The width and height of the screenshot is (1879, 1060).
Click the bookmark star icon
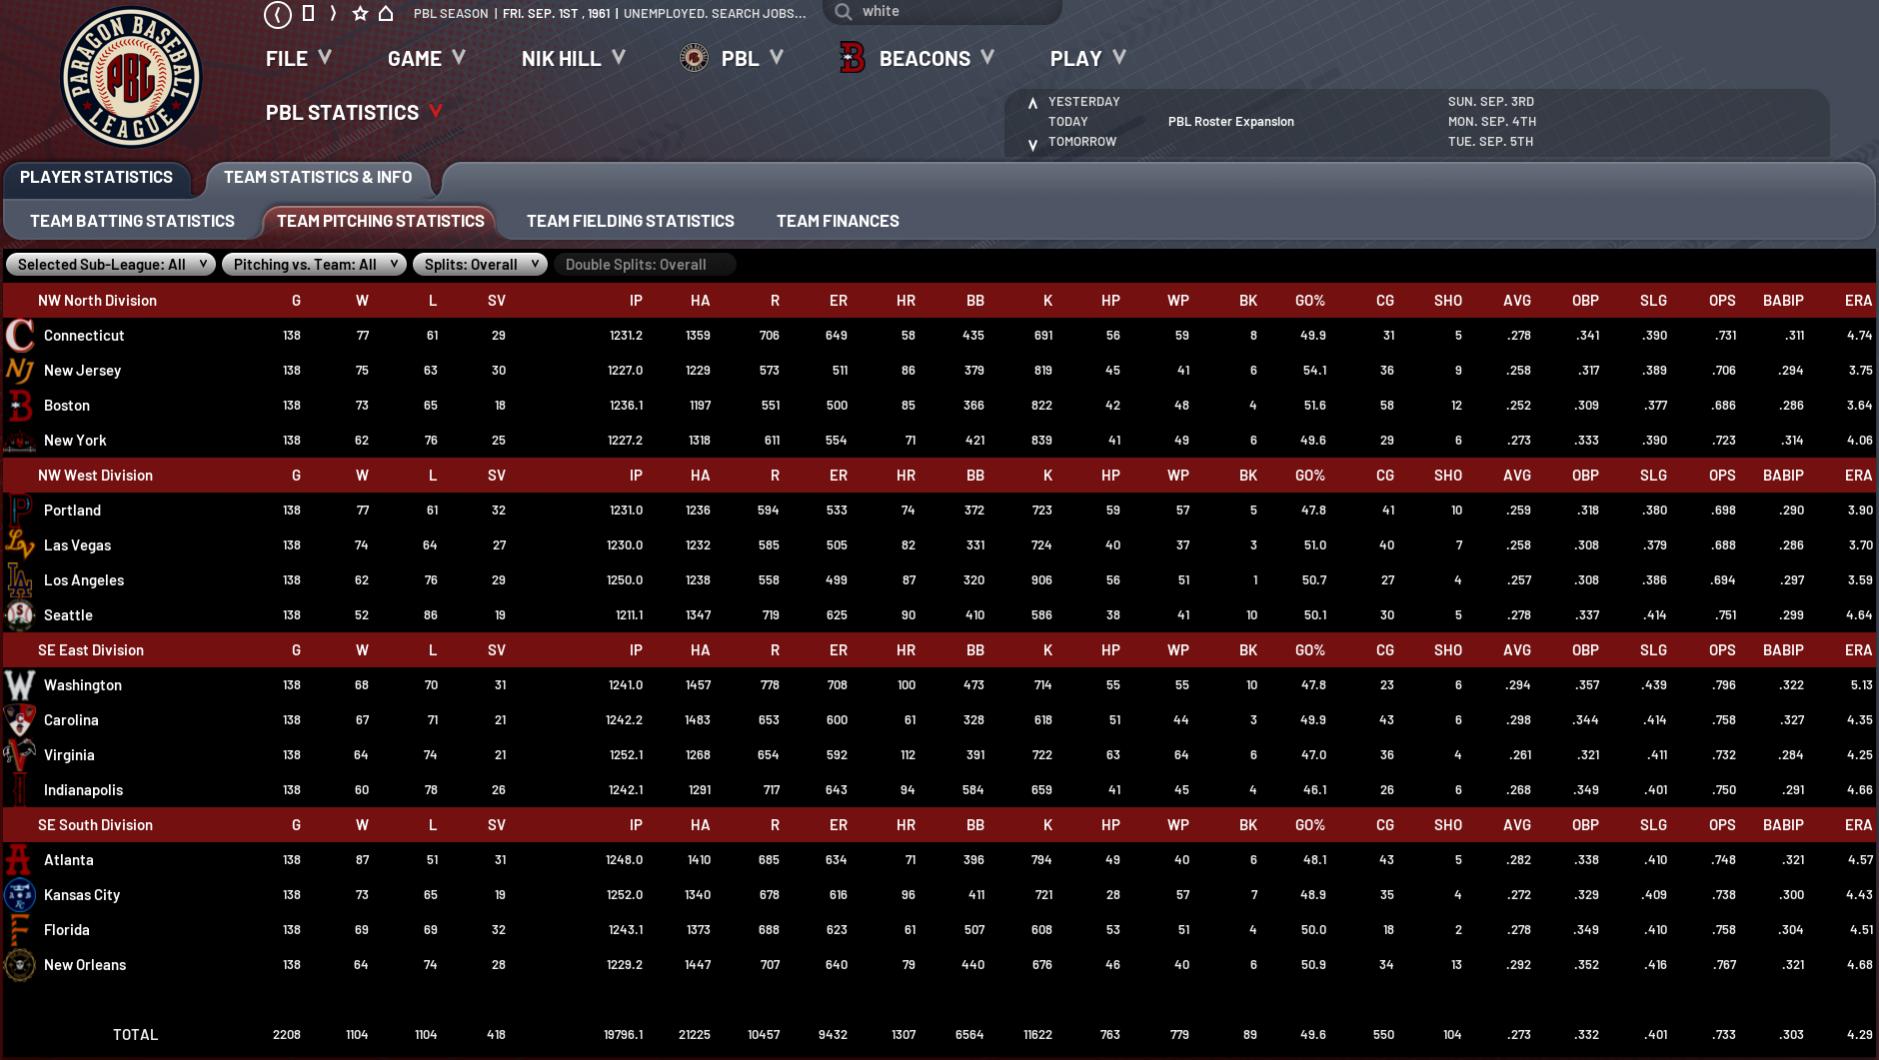(360, 14)
